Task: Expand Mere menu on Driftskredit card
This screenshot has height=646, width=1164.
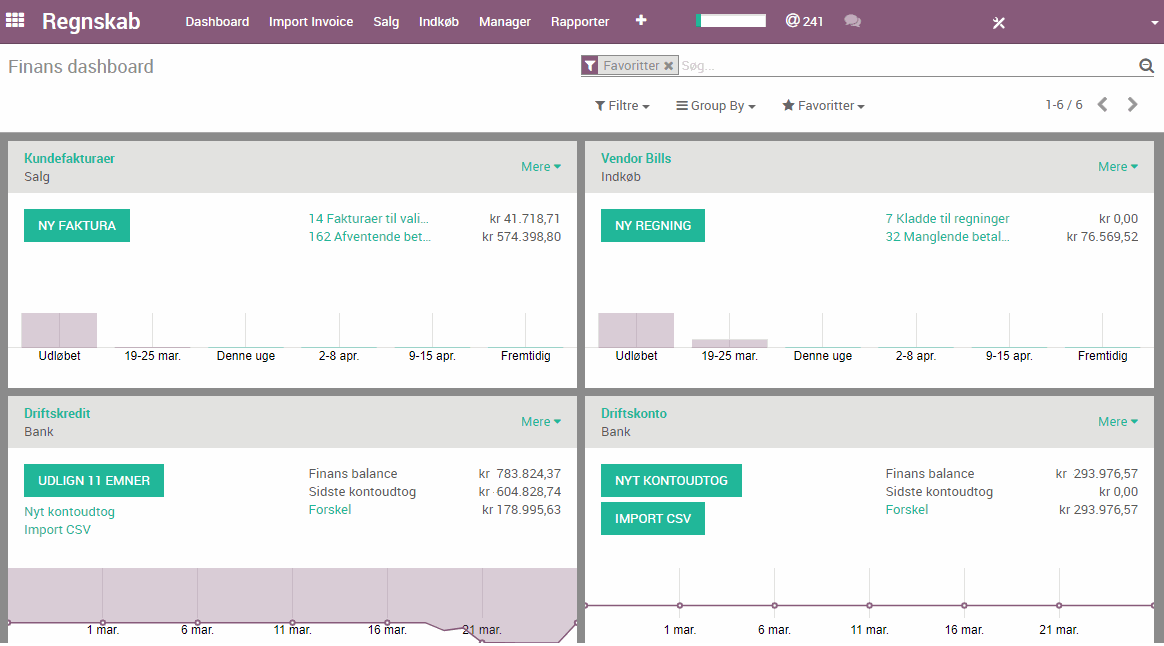Action: pyautogui.click(x=540, y=421)
